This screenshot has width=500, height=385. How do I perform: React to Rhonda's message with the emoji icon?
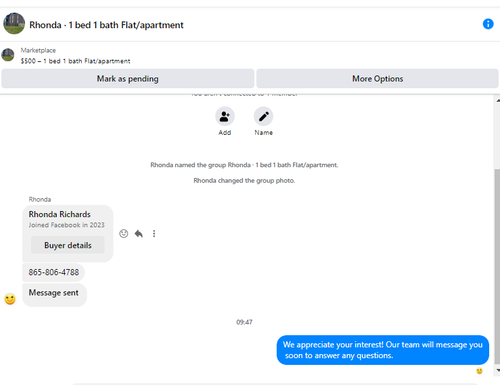click(124, 234)
